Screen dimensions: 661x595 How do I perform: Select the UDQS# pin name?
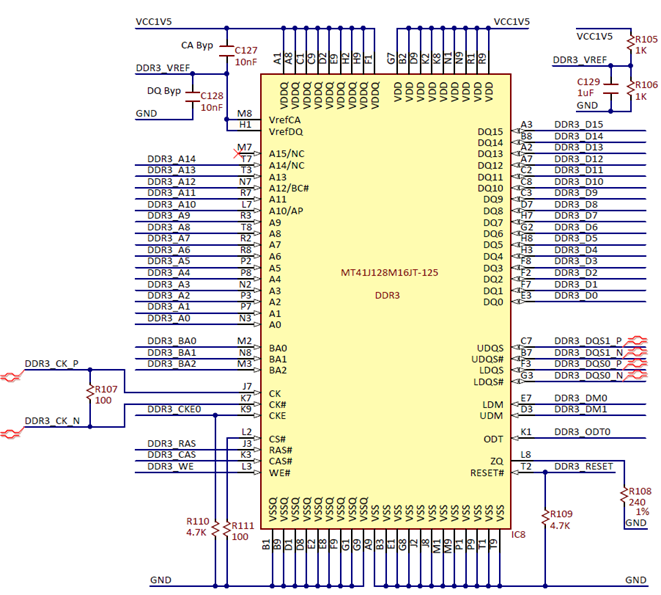tap(487, 359)
